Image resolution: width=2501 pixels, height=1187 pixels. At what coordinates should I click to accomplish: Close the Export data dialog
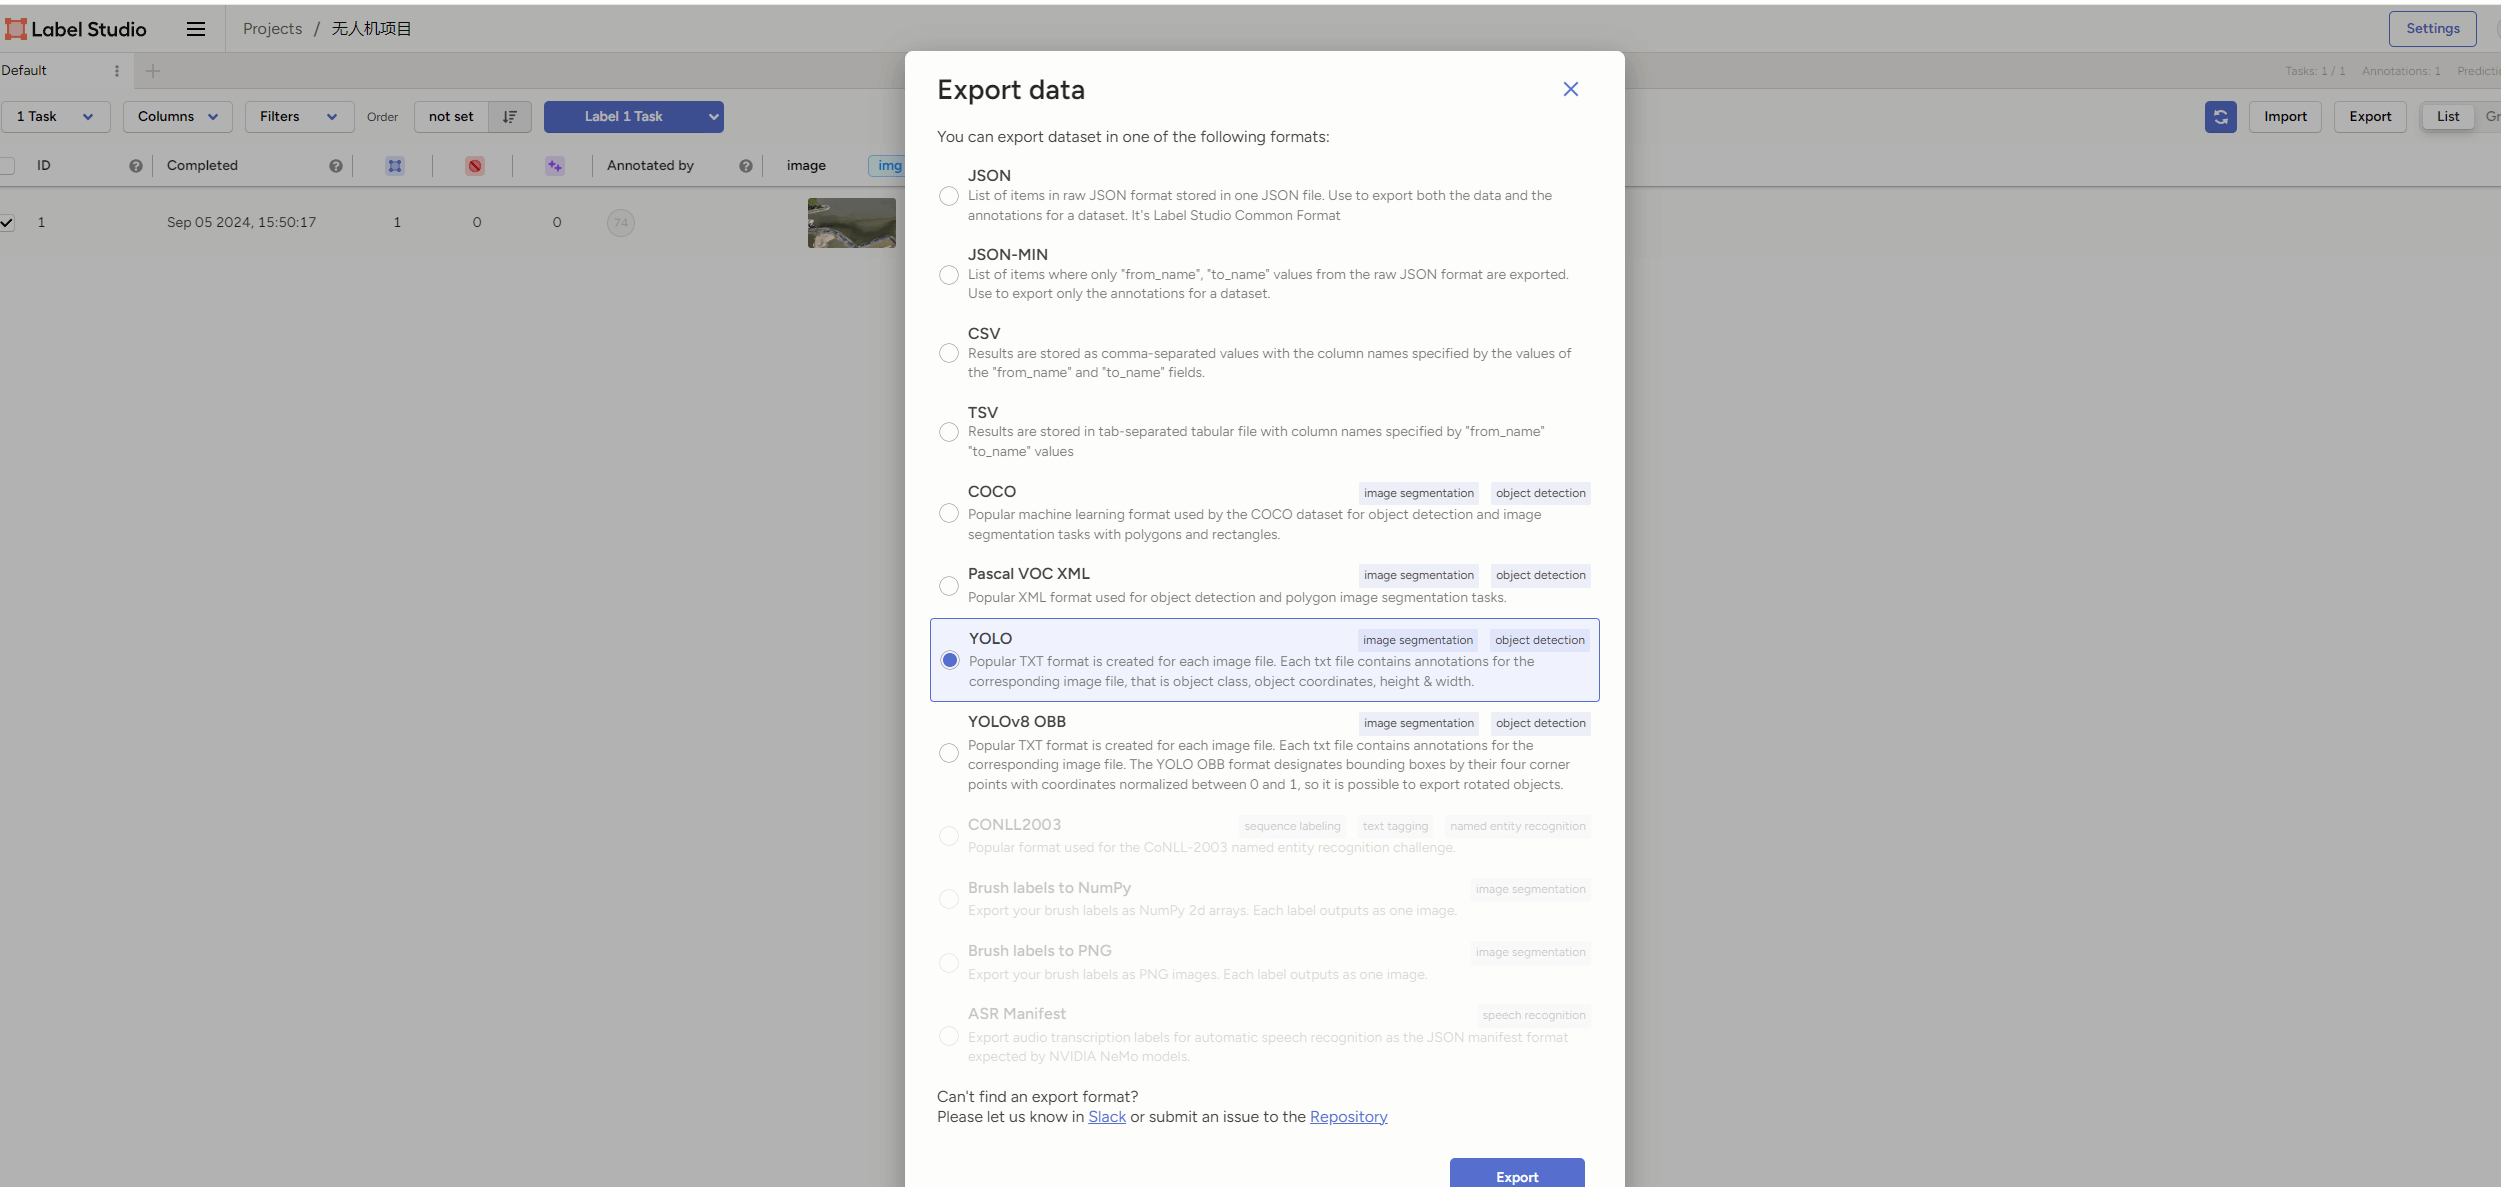tap(1570, 90)
